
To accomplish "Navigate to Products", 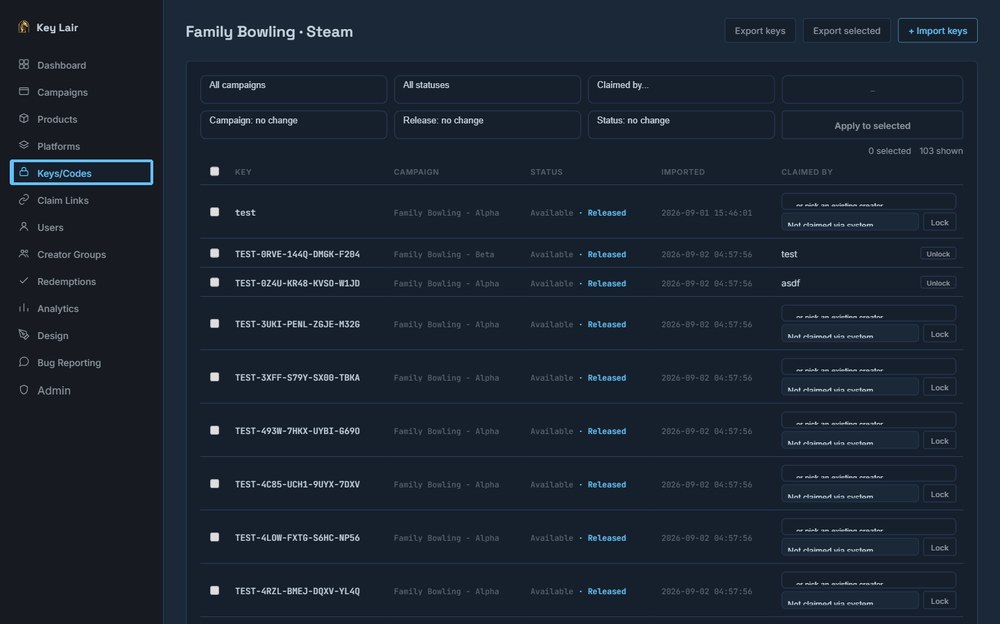I will pos(57,119).
